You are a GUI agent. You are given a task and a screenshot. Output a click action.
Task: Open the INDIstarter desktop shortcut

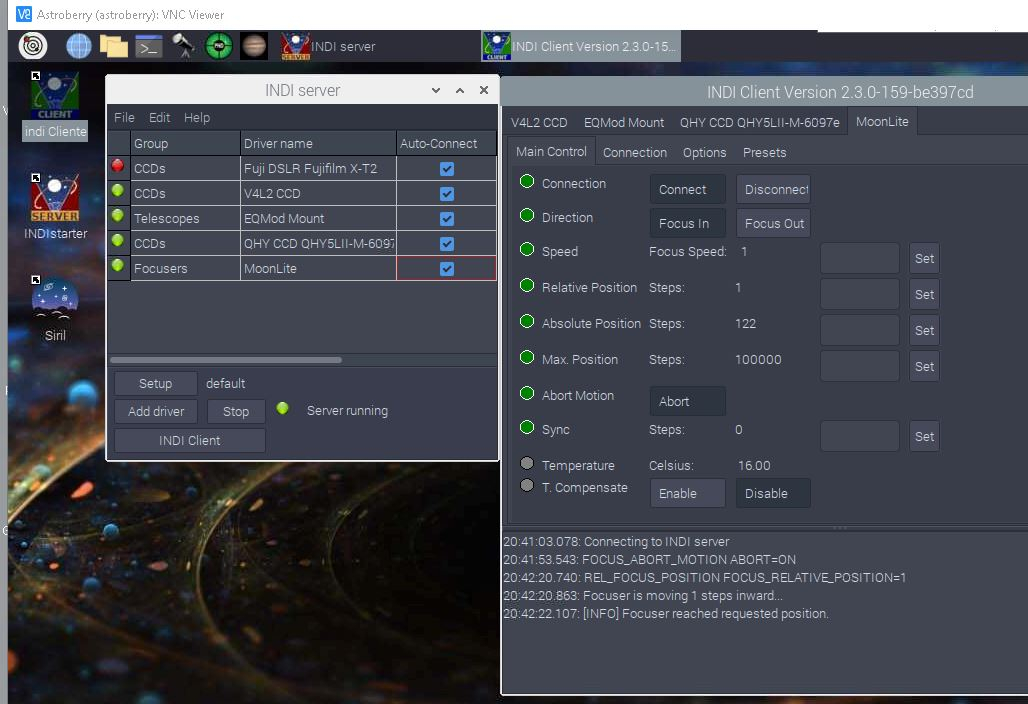point(55,206)
